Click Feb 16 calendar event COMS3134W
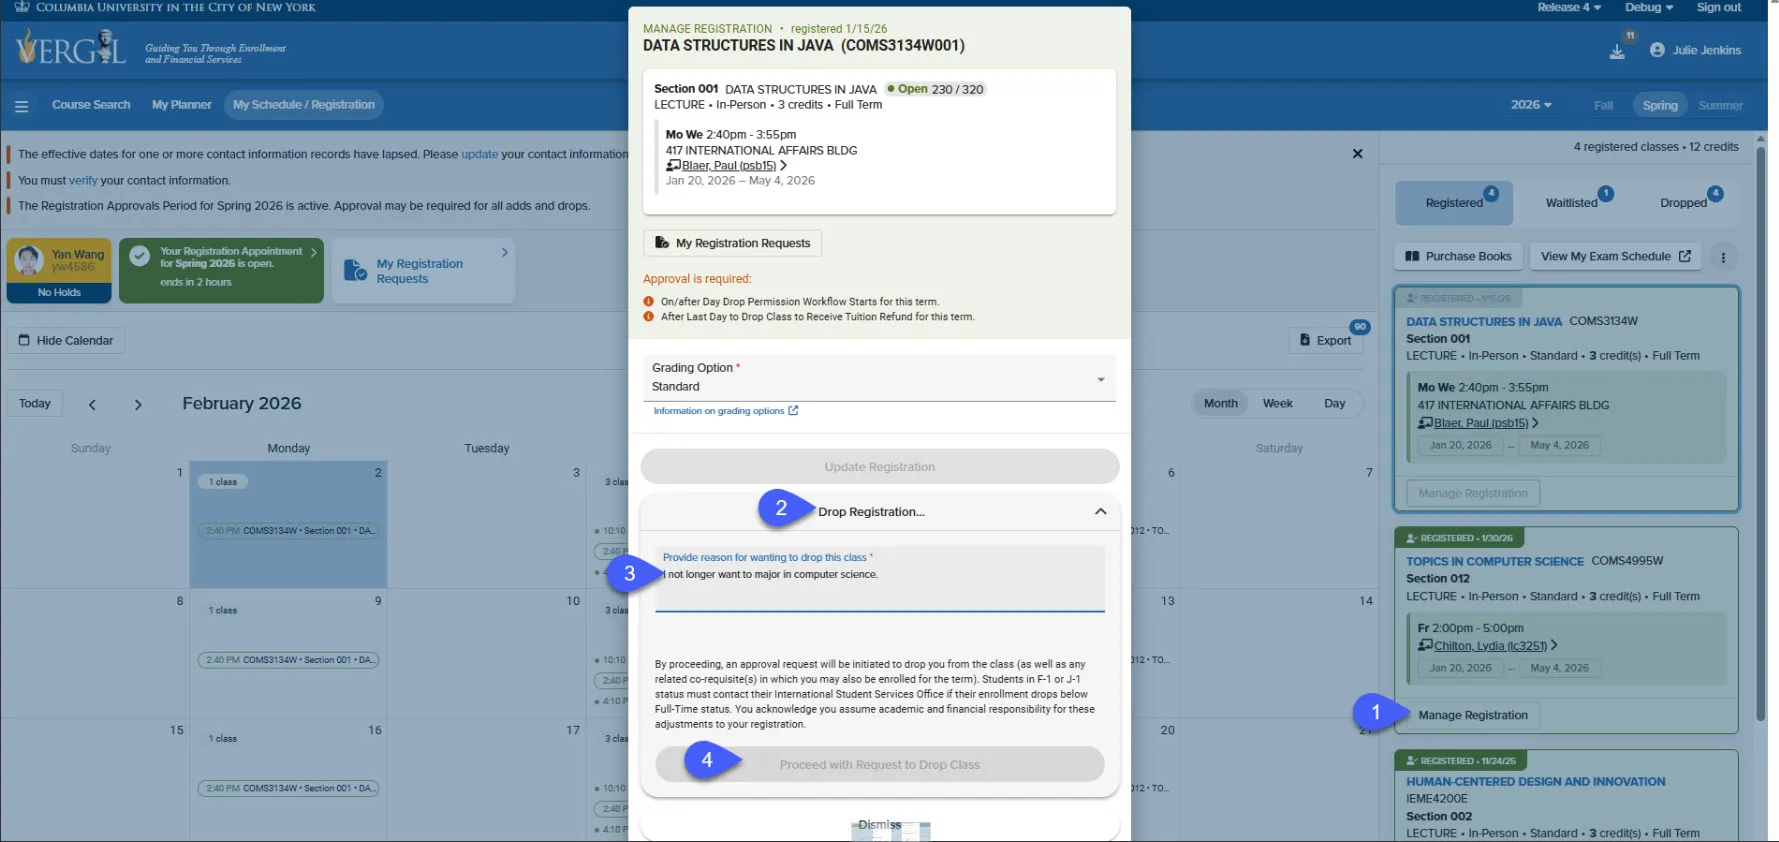 coord(289,789)
